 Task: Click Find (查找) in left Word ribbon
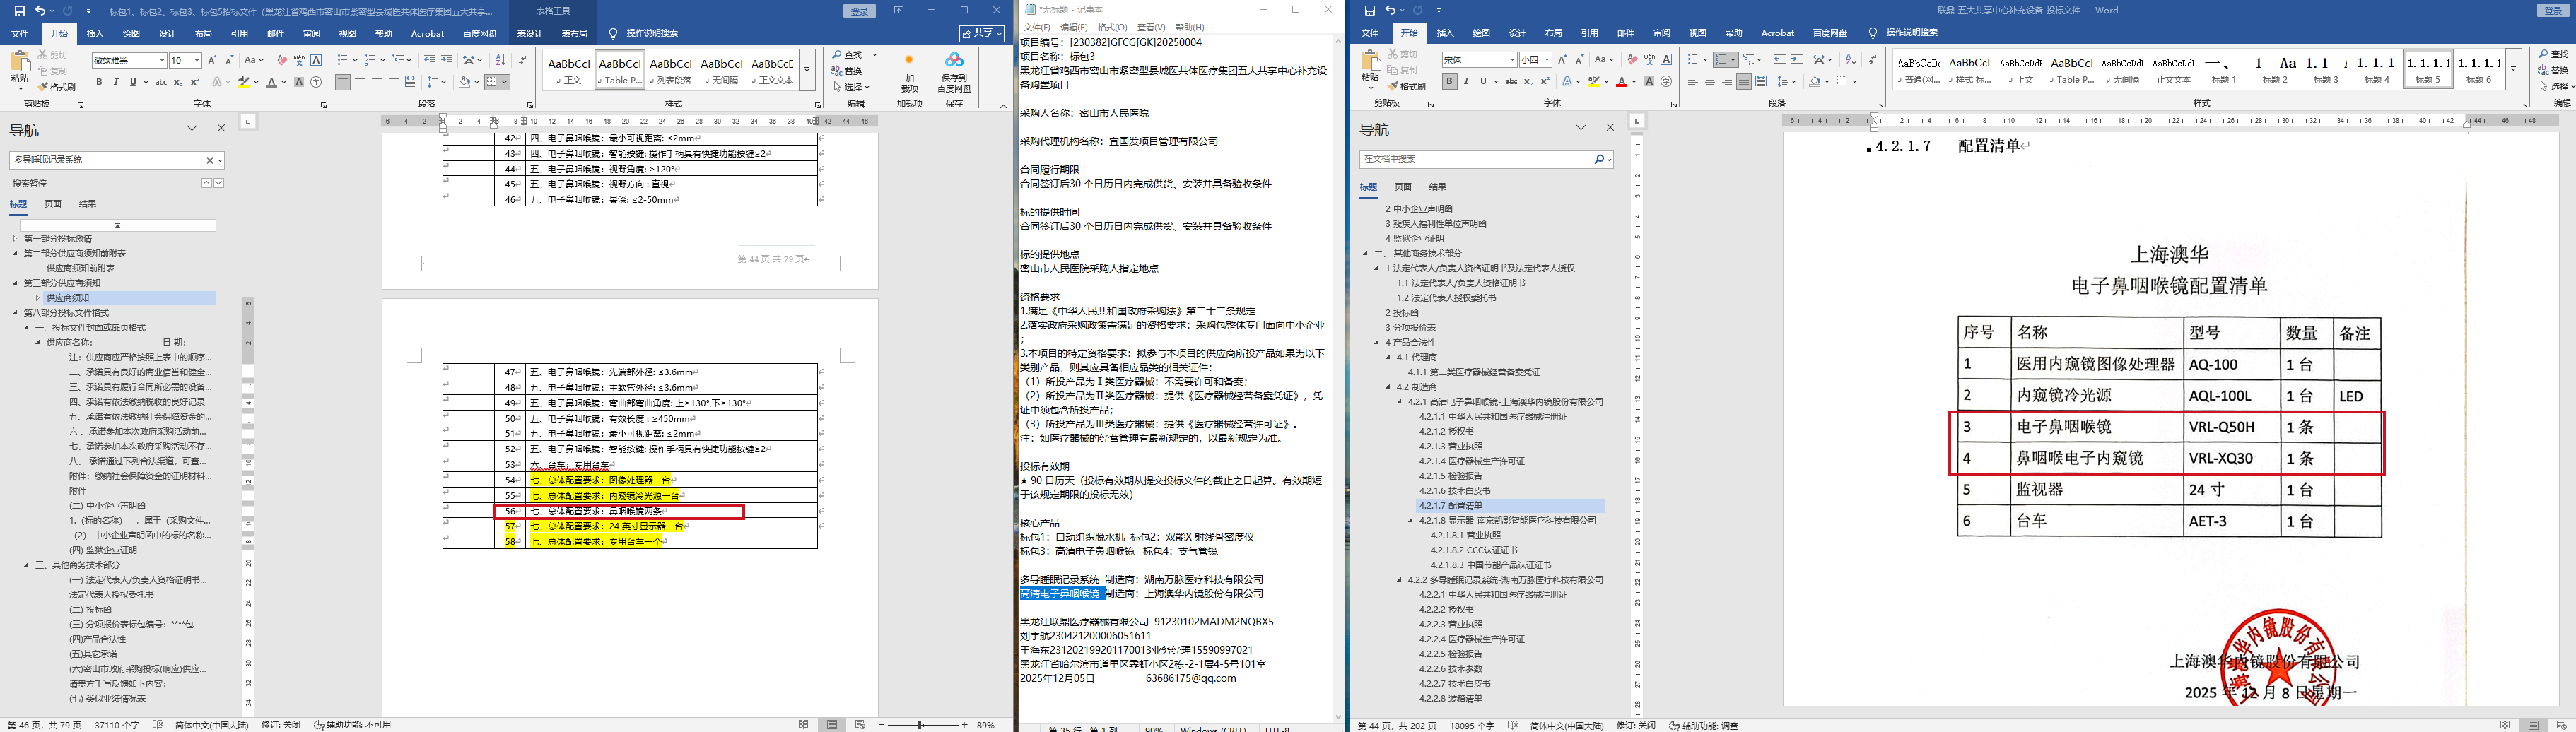pyautogui.click(x=847, y=55)
